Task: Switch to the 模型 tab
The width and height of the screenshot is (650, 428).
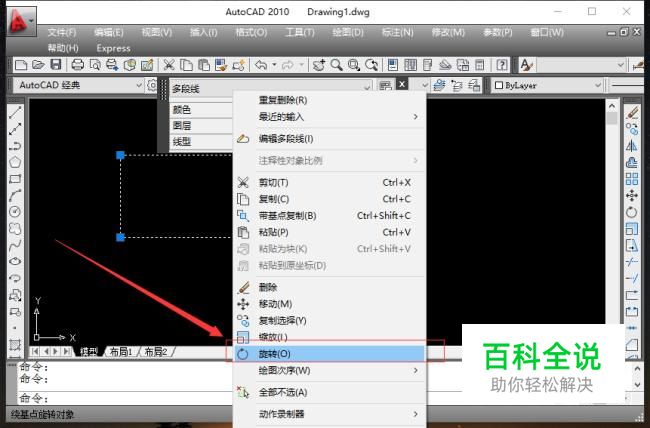Action: (x=89, y=352)
